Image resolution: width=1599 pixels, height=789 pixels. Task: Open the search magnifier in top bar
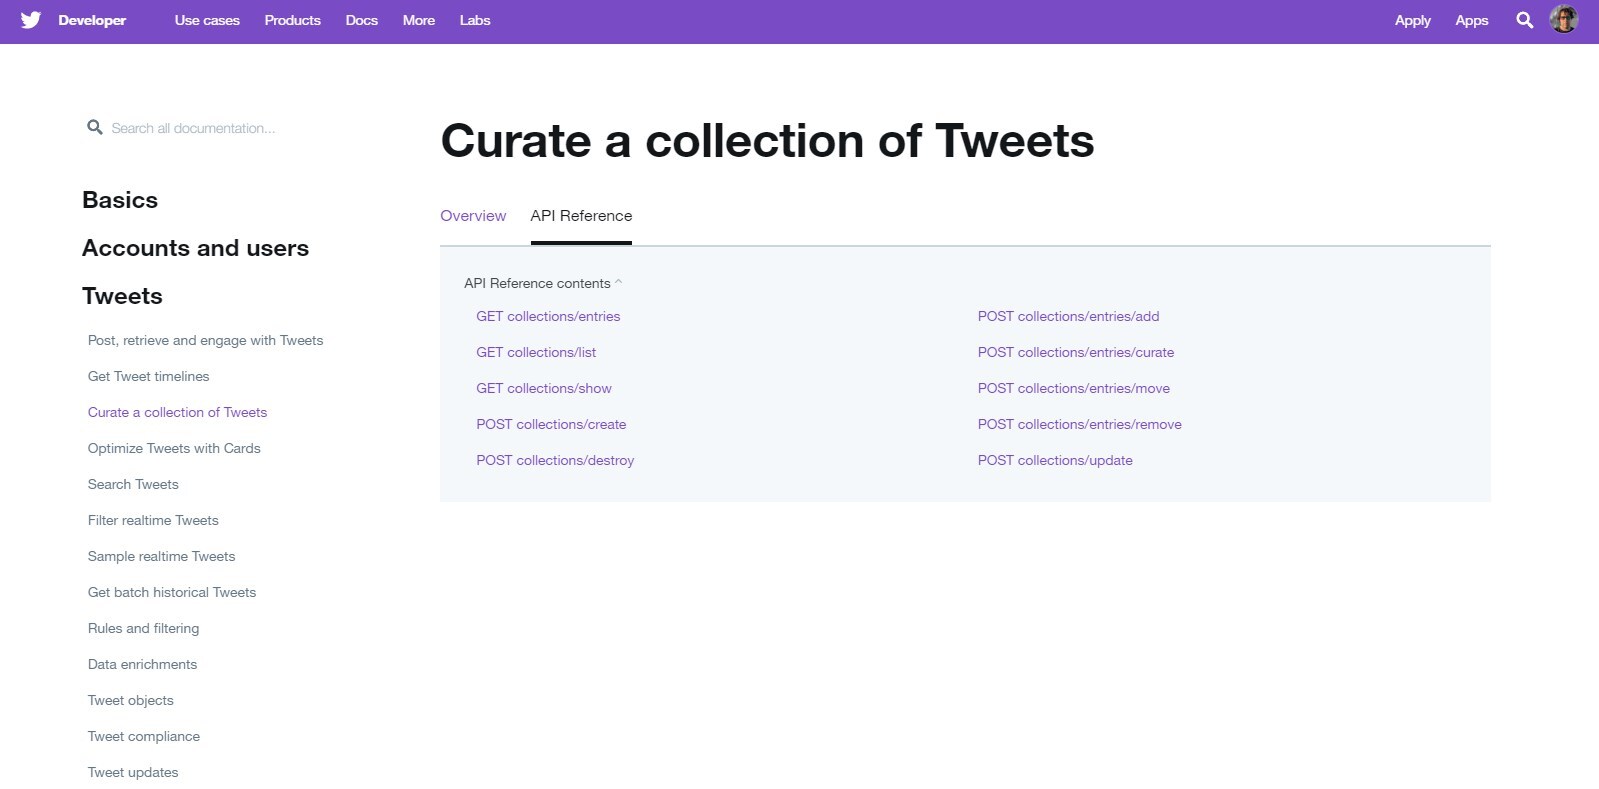pyautogui.click(x=1524, y=20)
